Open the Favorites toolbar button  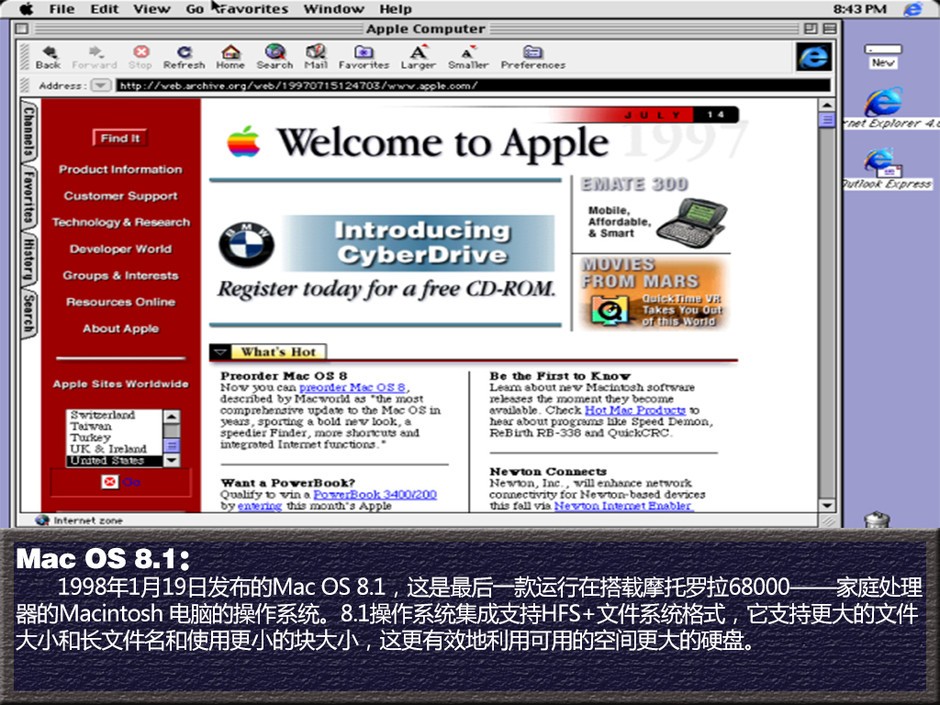click(364, 57)
